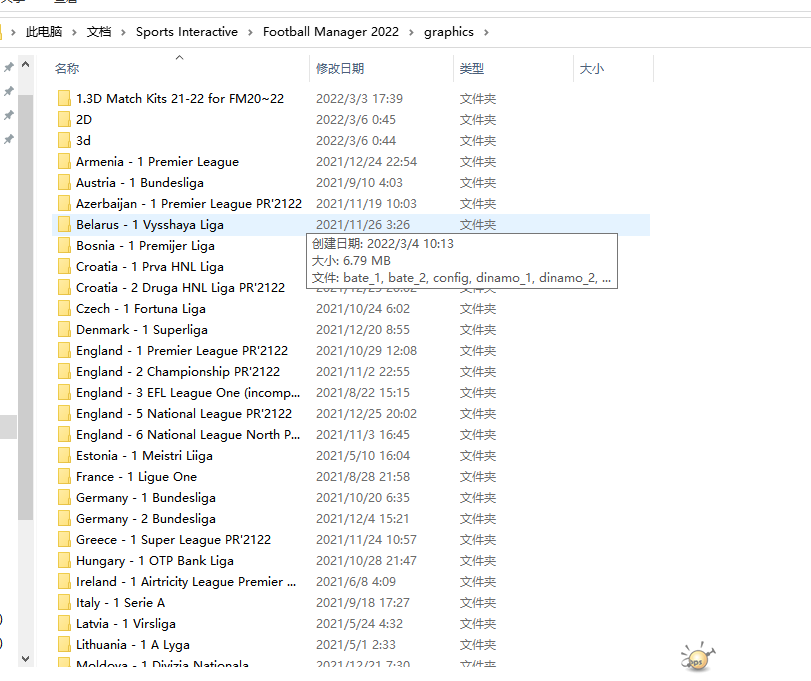Click the folder icon for Czech - 1 Fortuna Liga

[64, 309]
